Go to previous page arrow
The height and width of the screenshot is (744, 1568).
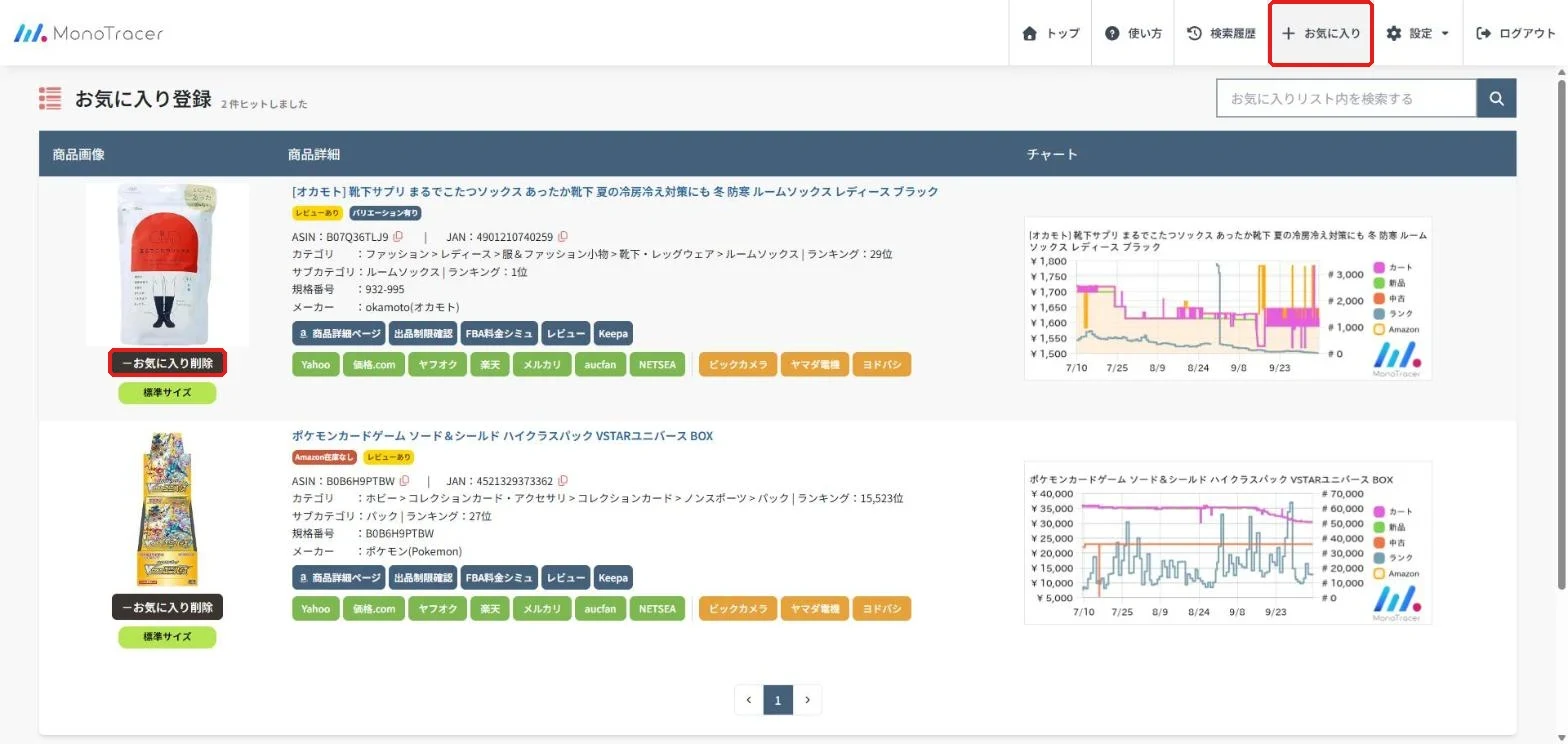tap(749, 700)
